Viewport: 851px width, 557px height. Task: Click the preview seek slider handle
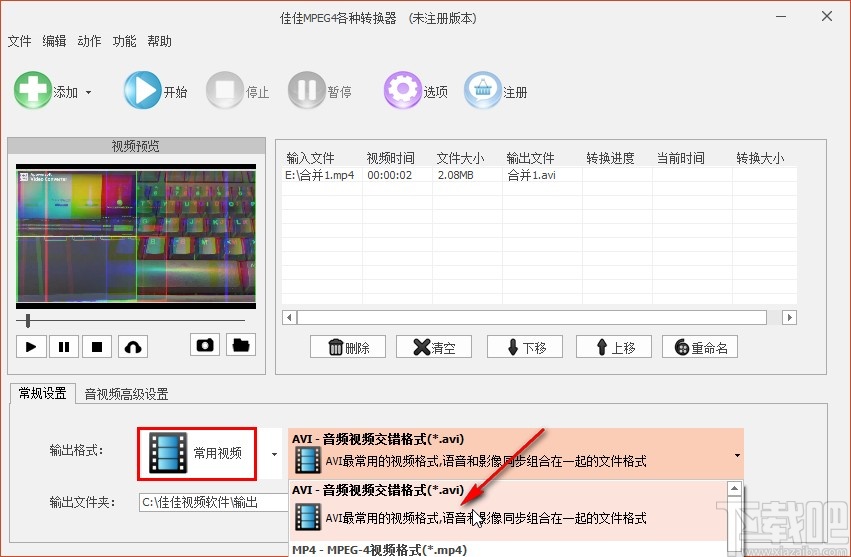point(28,321)
